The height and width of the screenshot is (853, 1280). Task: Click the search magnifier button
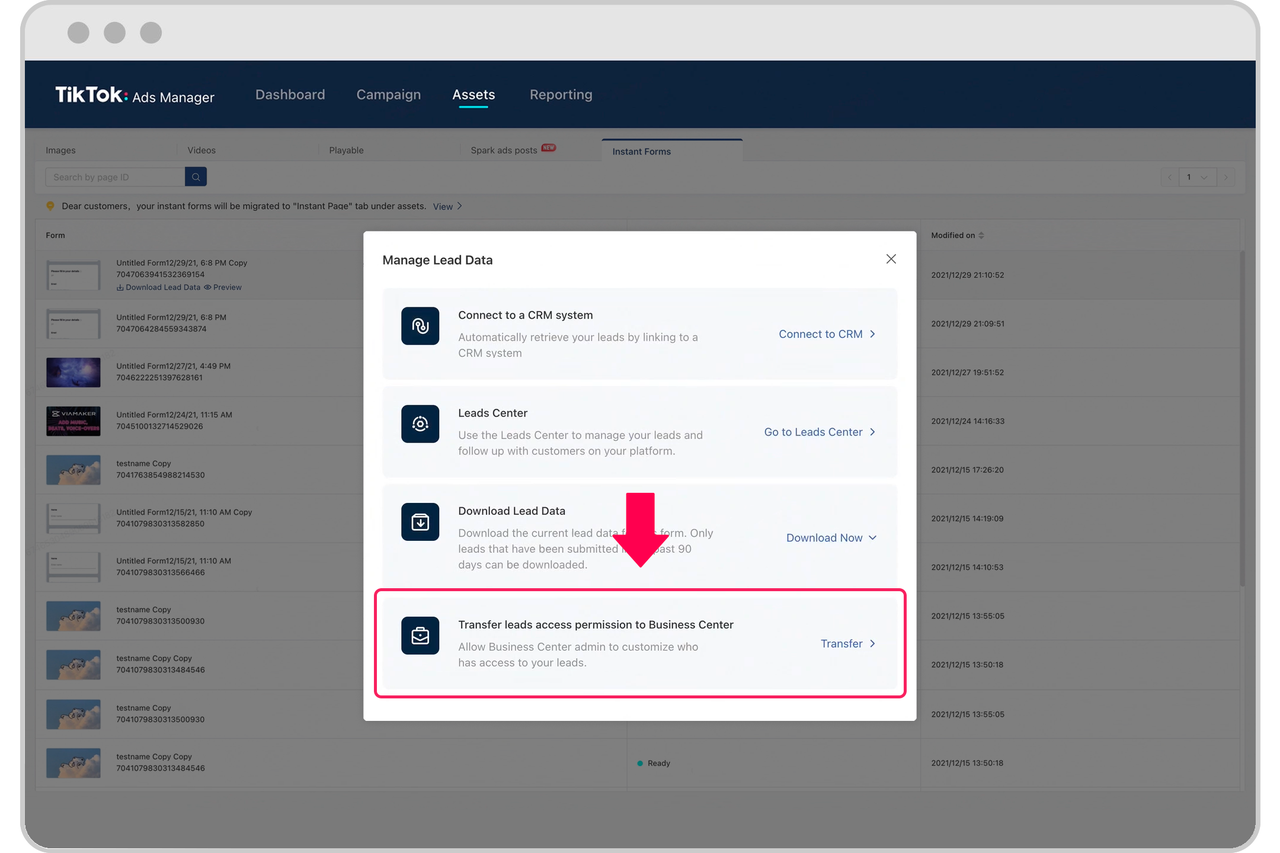tap(196, 177)
